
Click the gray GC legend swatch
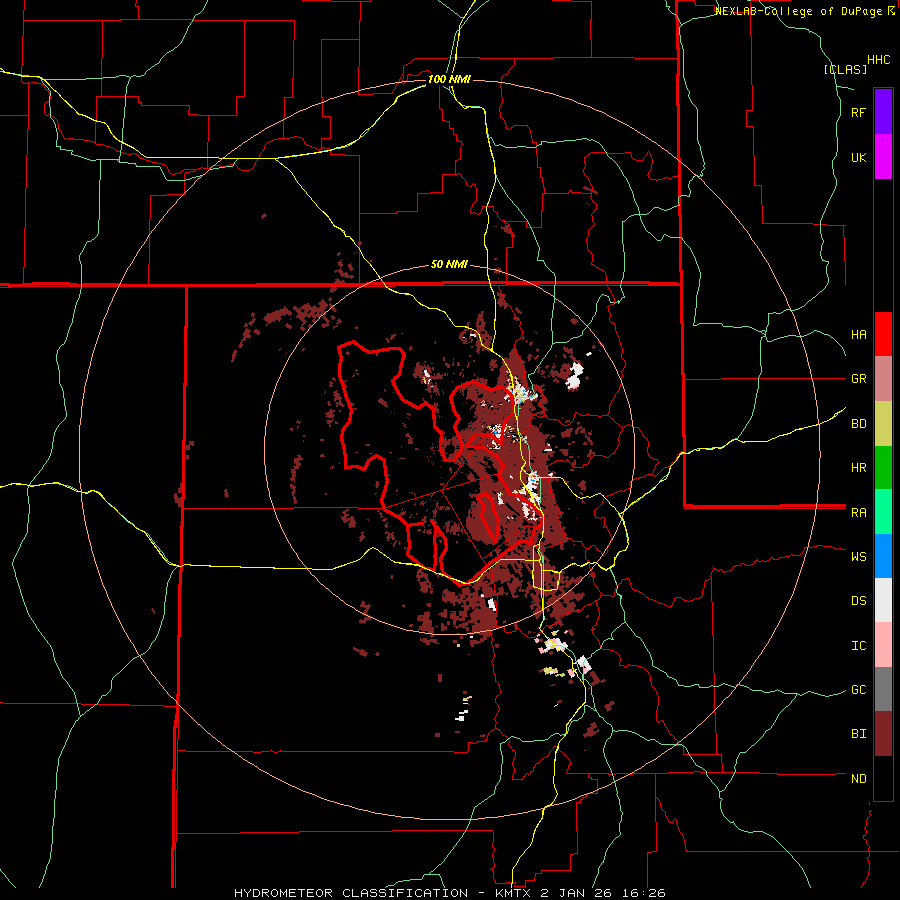(883, 689)
